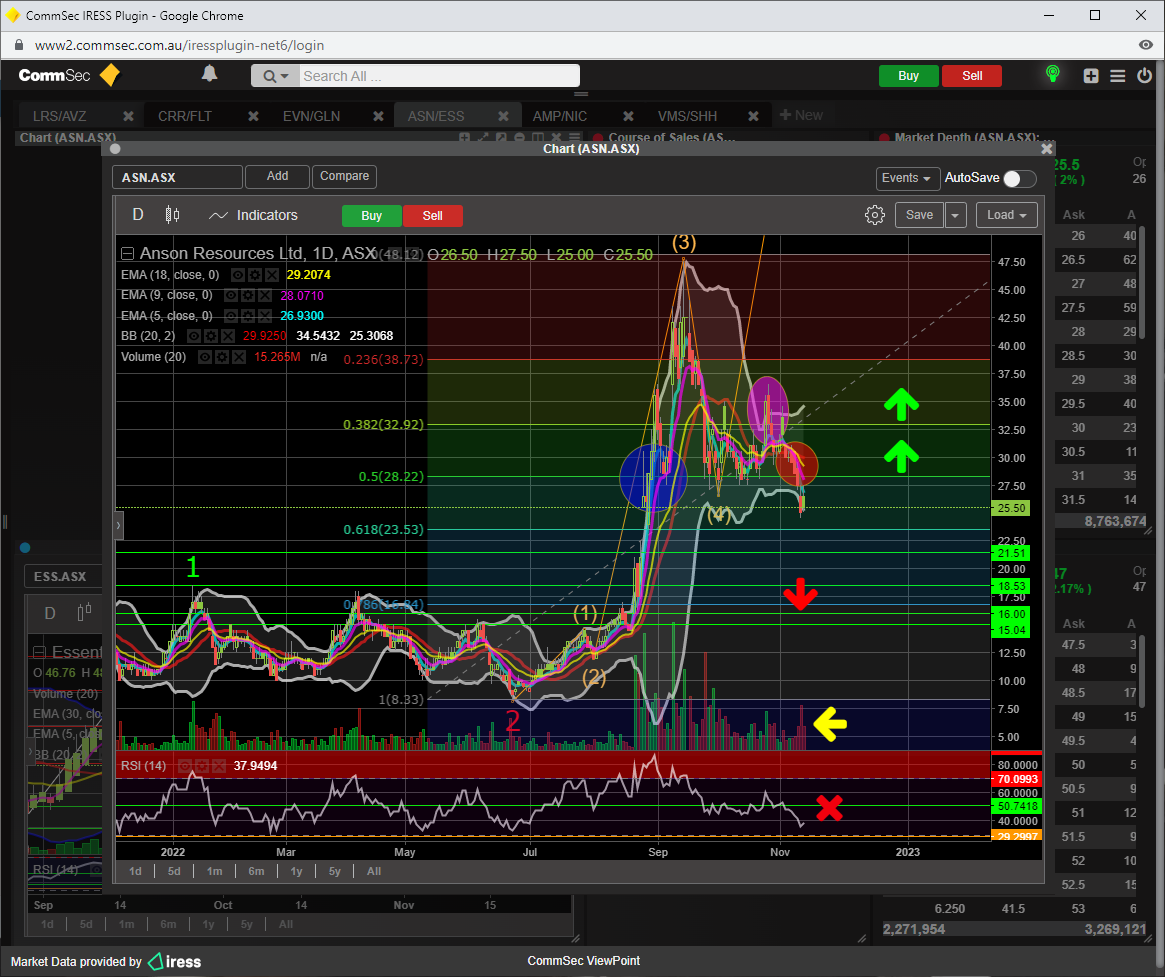
Task: Click the candlestick chart type icon
Action: pyautogui.click(x=172, y=215)
